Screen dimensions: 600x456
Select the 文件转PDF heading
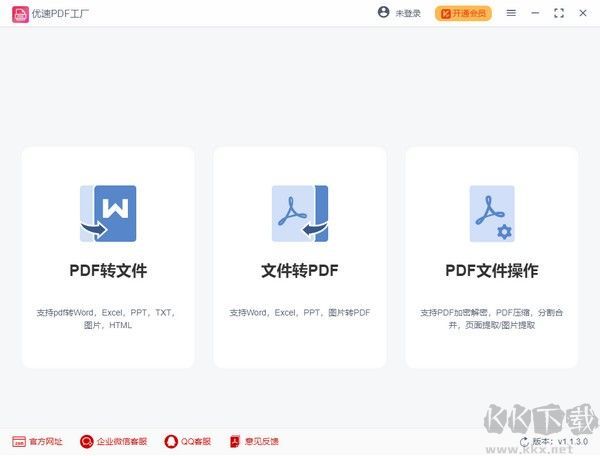[x=300, y=271]
